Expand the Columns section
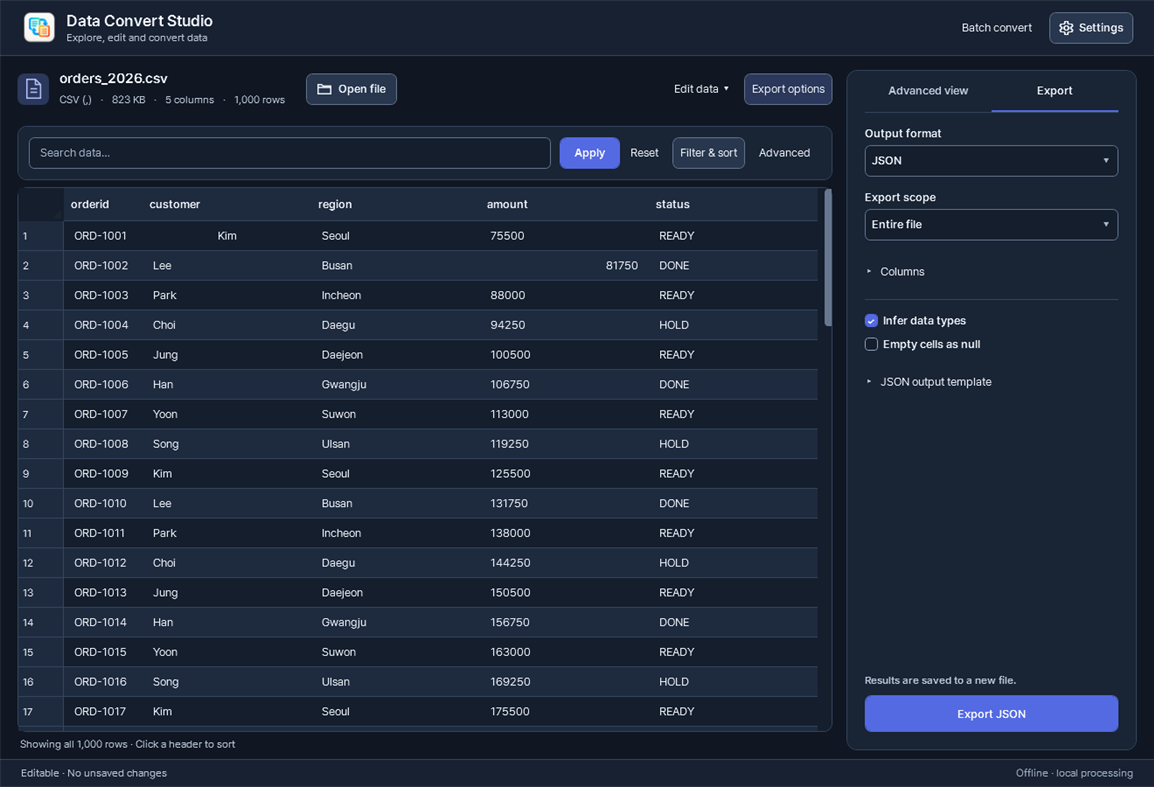Image resolution: width=1154 pixels, height=787 pixels. pyautogui.click(x=896, y=272)
